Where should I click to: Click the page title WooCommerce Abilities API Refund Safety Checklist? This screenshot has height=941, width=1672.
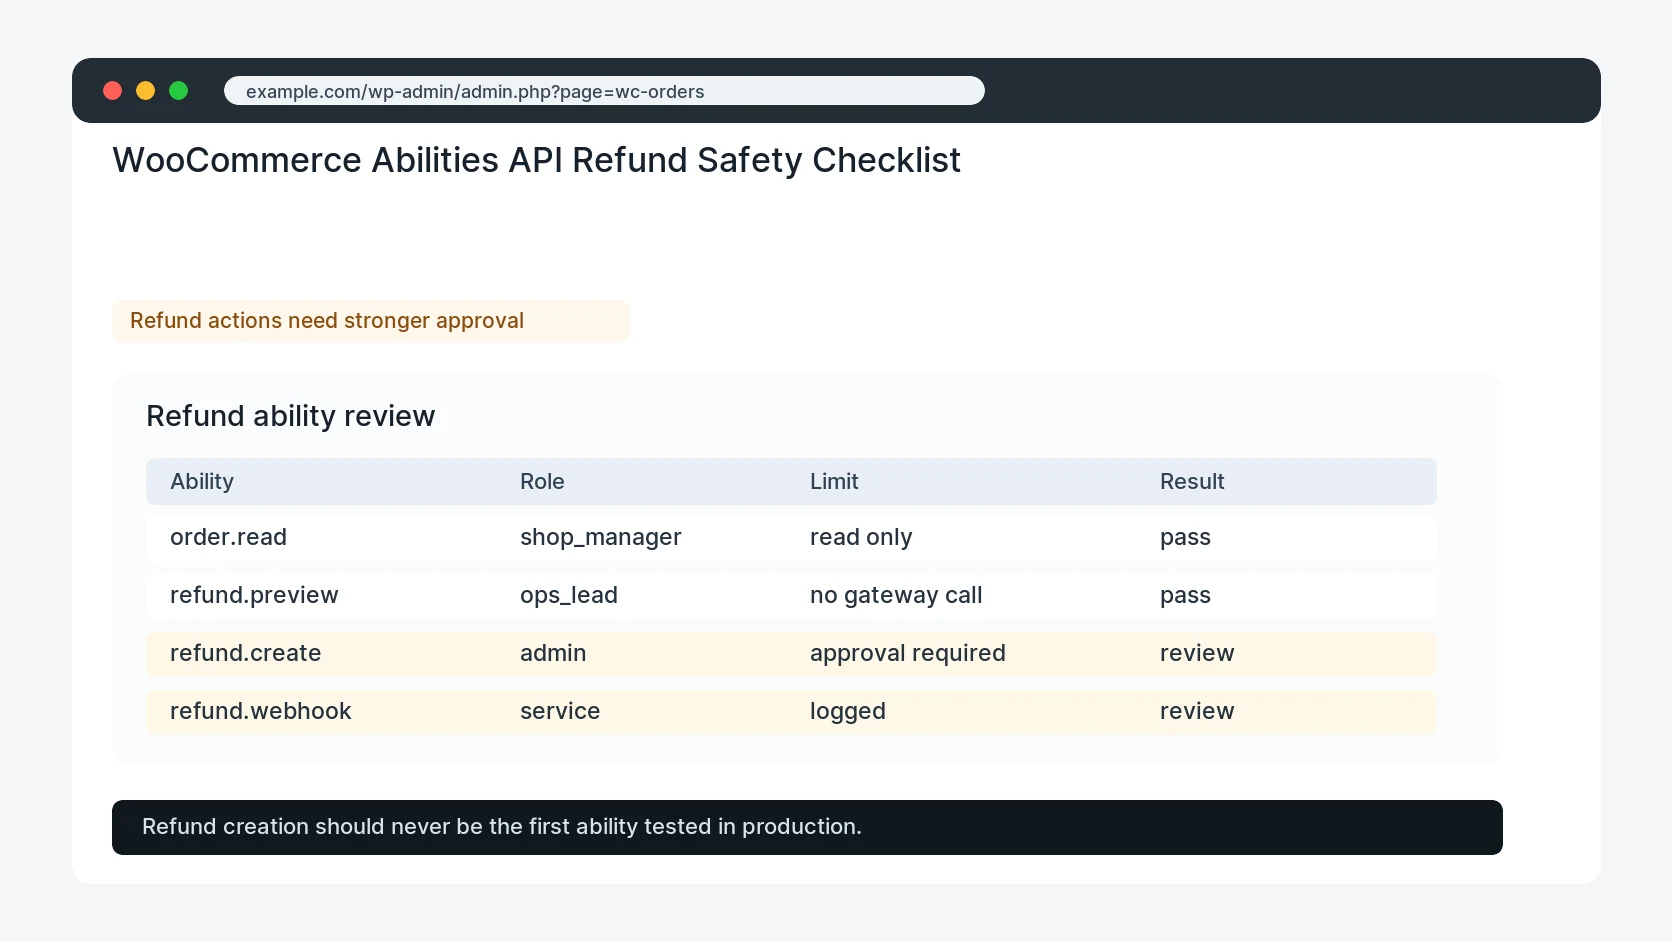[536, 160]
